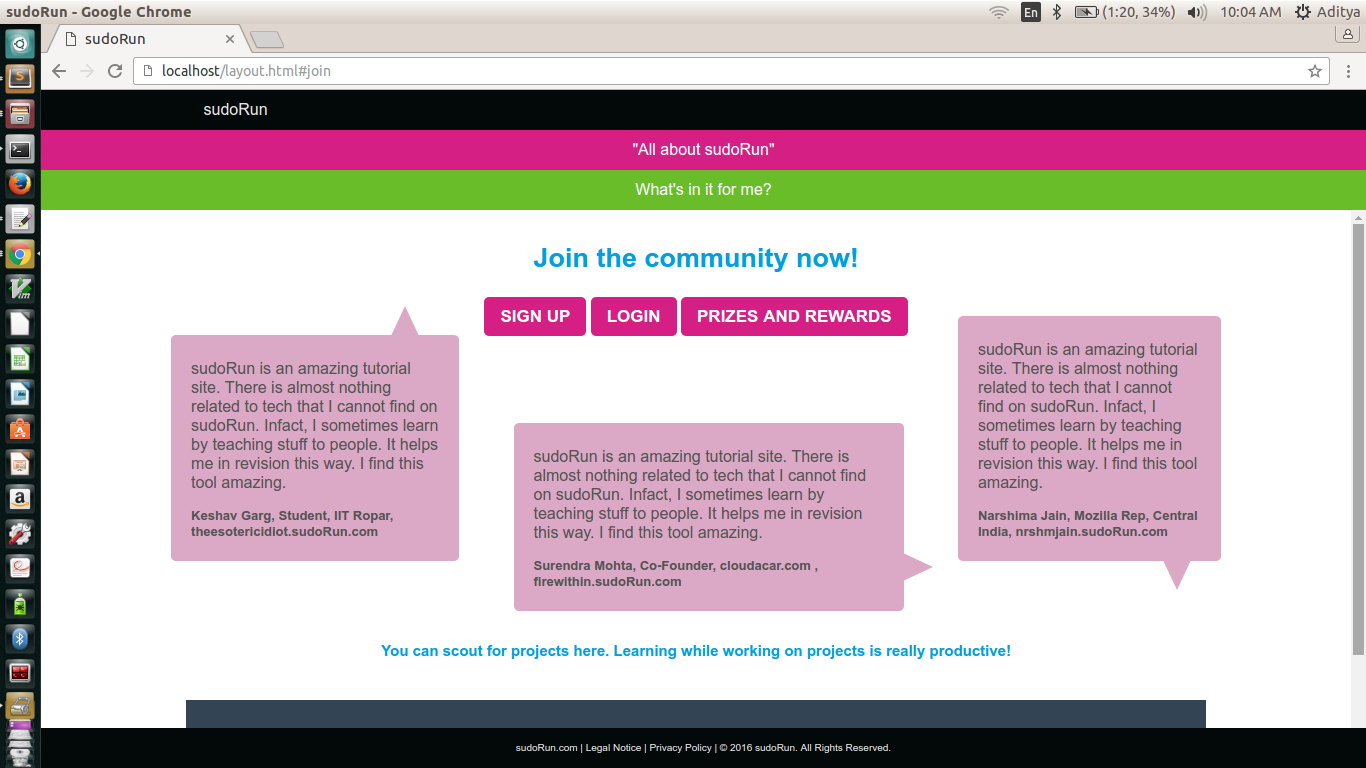Viewport: 1366px width, 768px height.
Task: Open the Chrome three-dot menu
Action: (x=1348, y=71)
